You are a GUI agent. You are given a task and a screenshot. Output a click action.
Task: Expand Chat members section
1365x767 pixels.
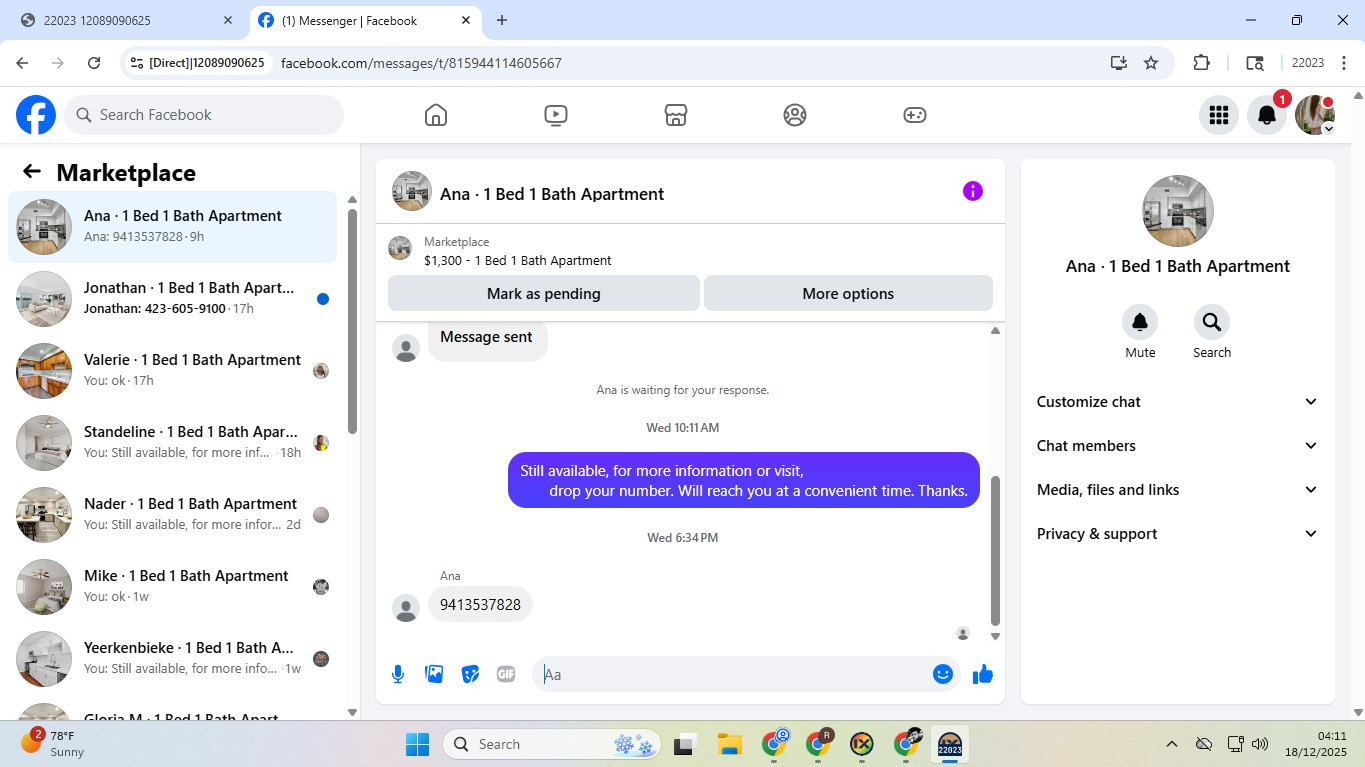1177,446
